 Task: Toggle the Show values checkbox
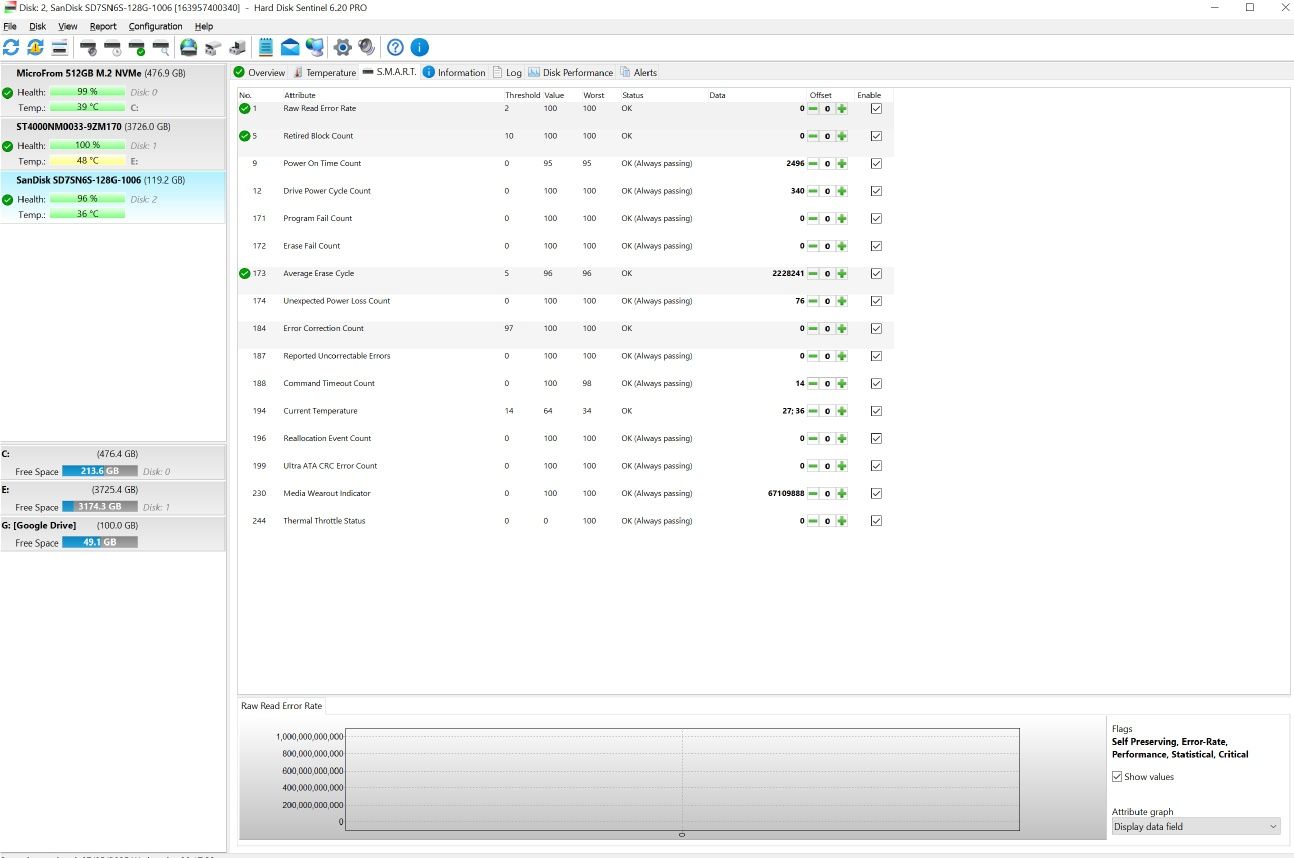(1117, 777)
